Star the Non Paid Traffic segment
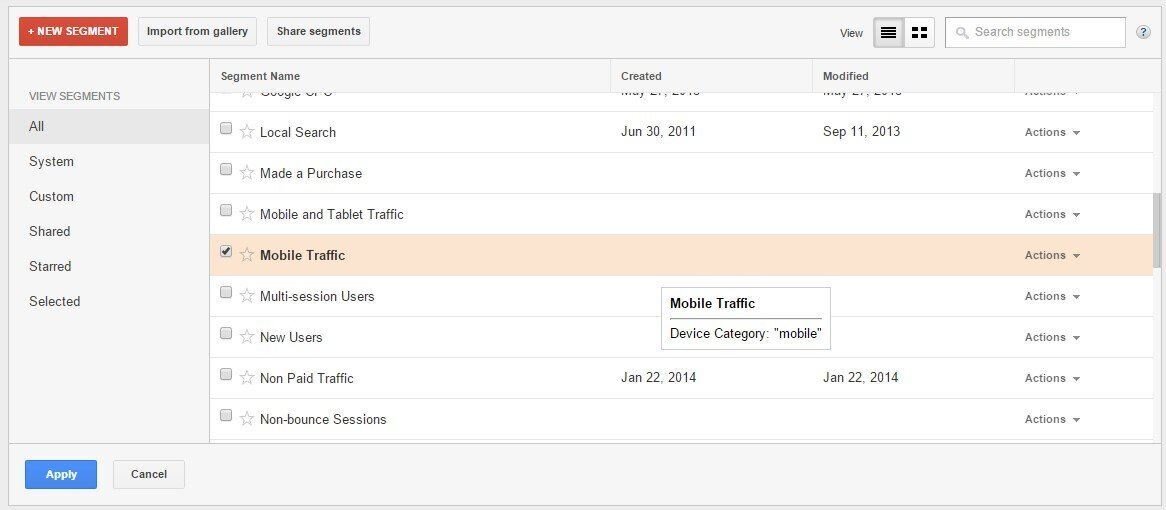The width and height of the screenshot is (1166, 510). 247,378
